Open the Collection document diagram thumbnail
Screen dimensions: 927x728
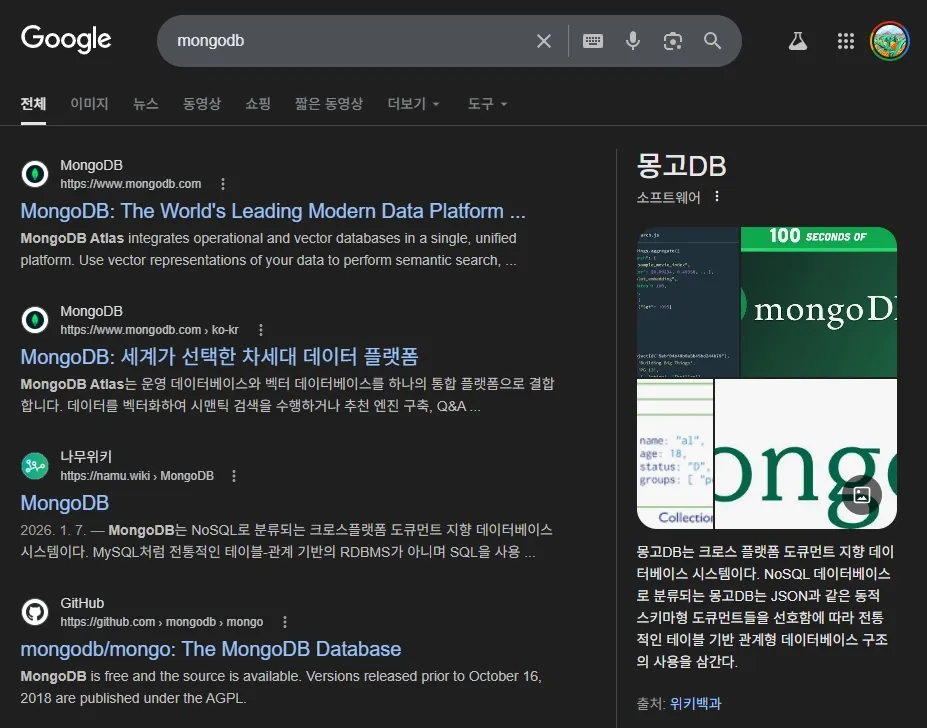(x=675, y=454)
